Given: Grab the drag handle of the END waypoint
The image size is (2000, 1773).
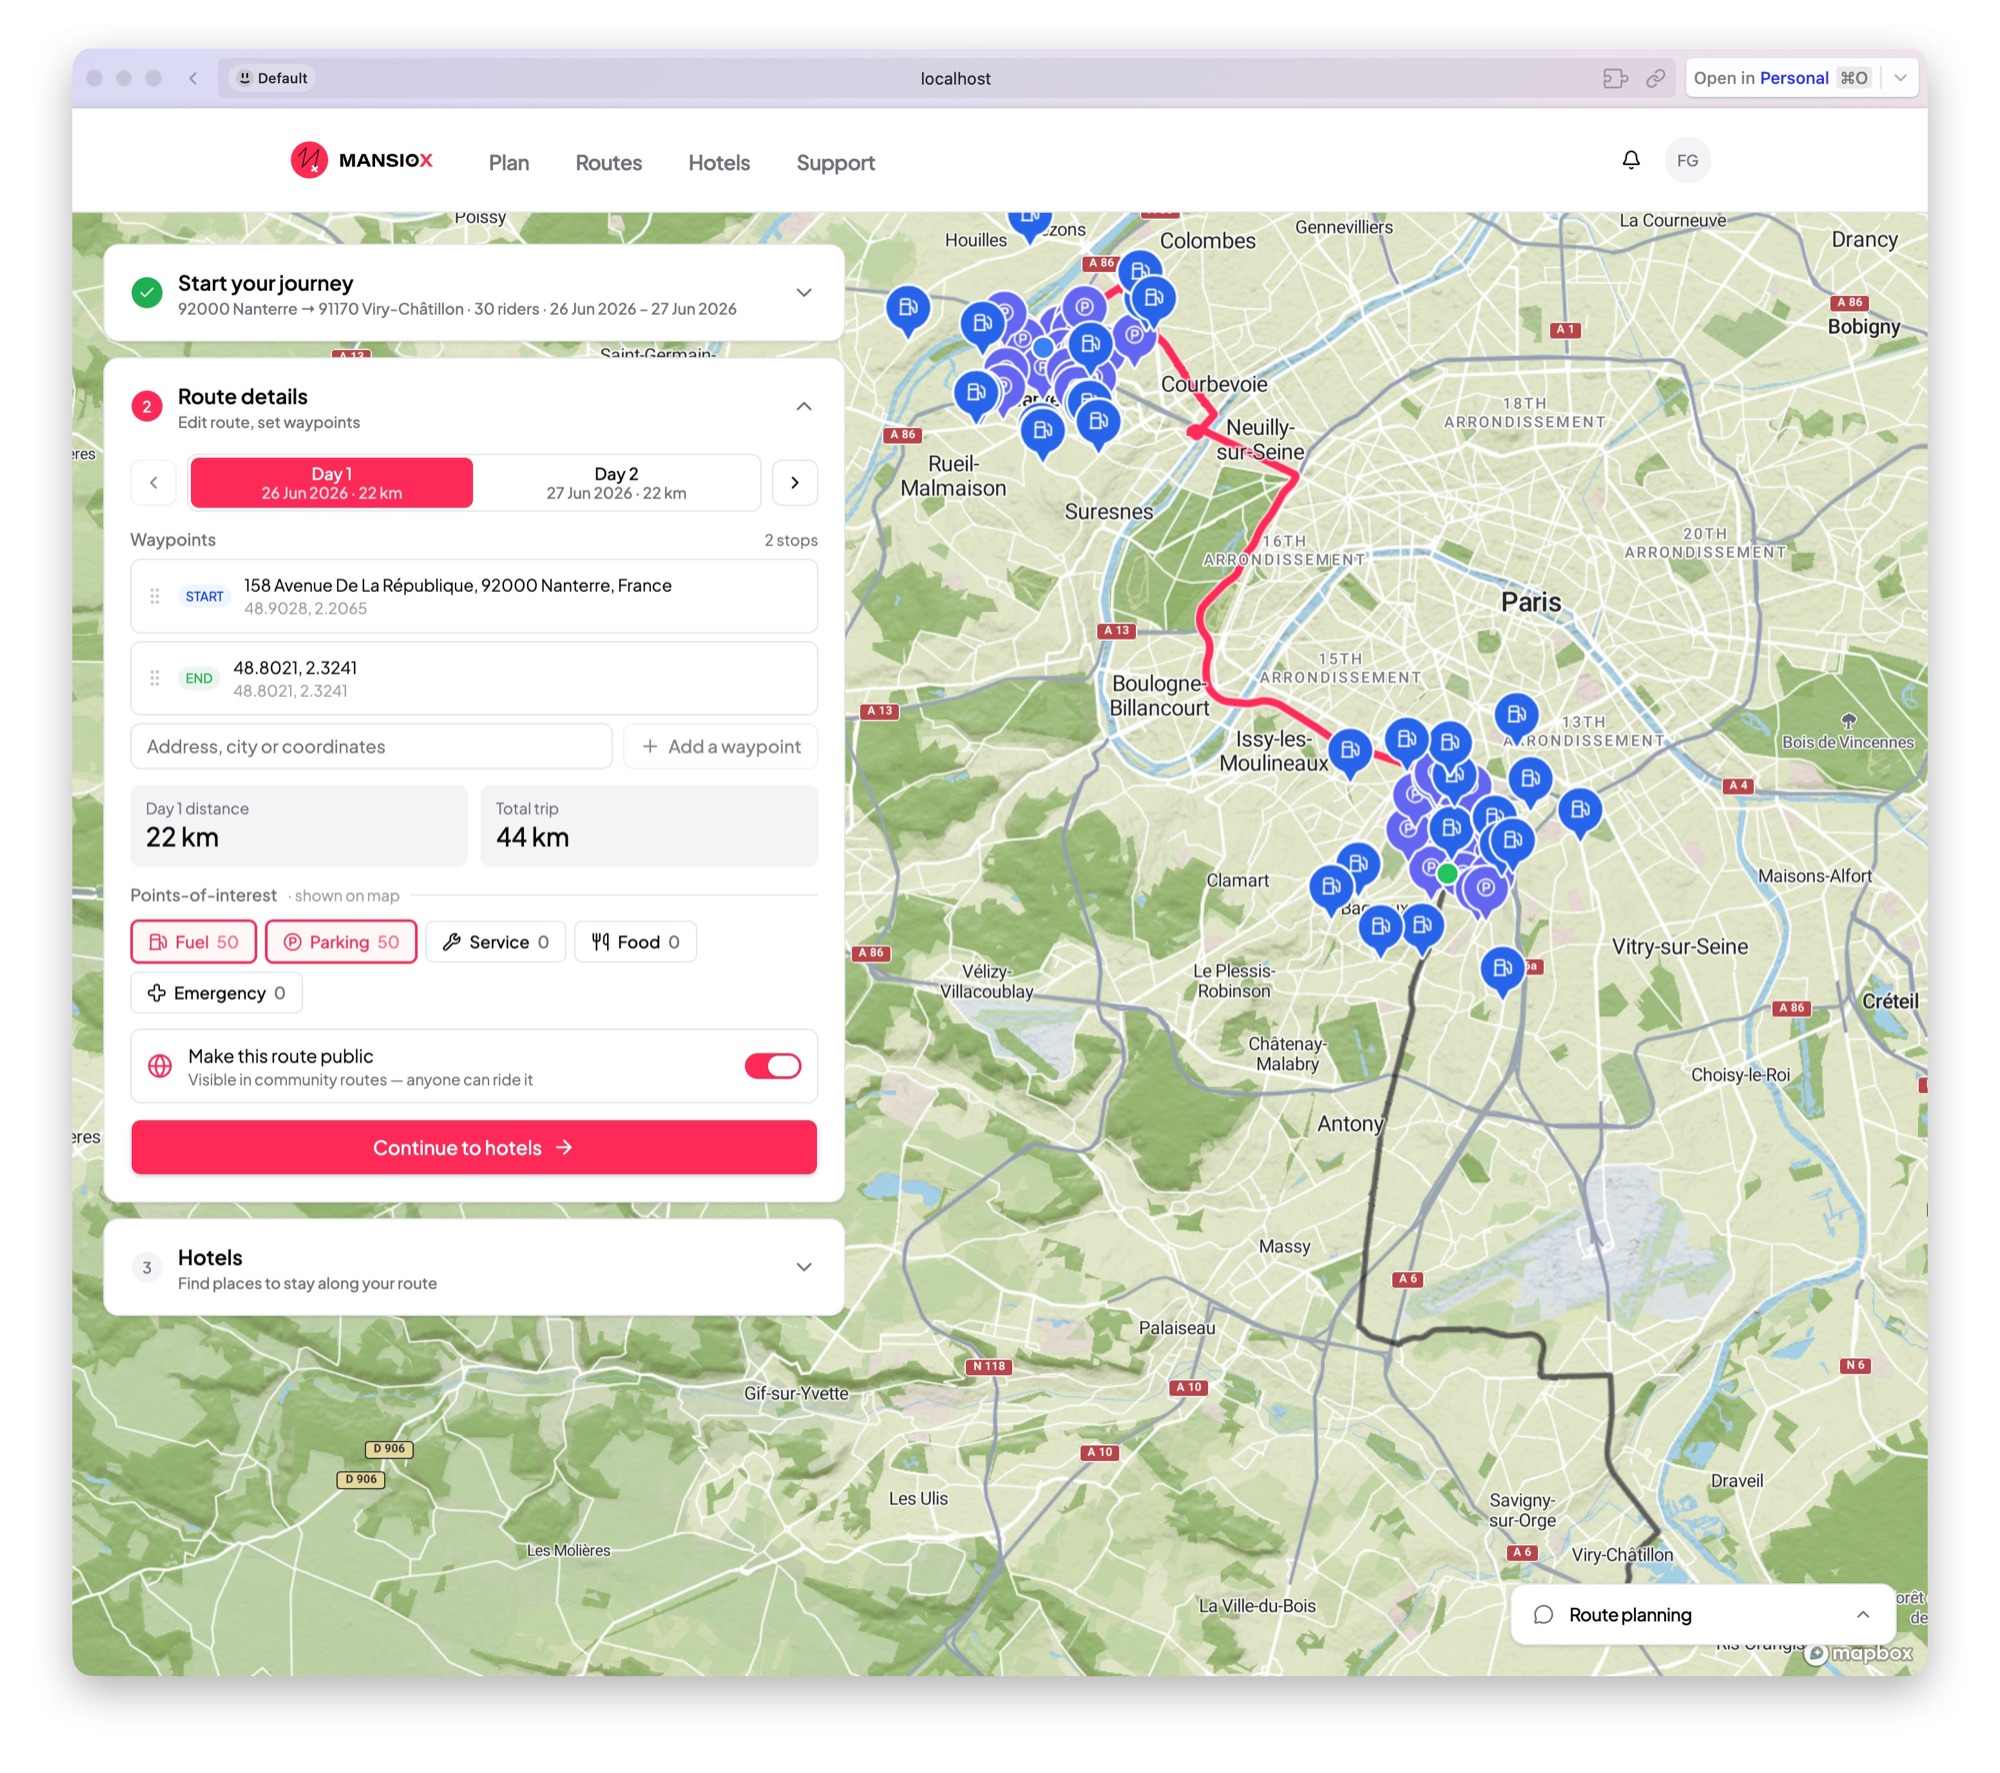Looking at the screenshot, I should [x=155, y=678].
